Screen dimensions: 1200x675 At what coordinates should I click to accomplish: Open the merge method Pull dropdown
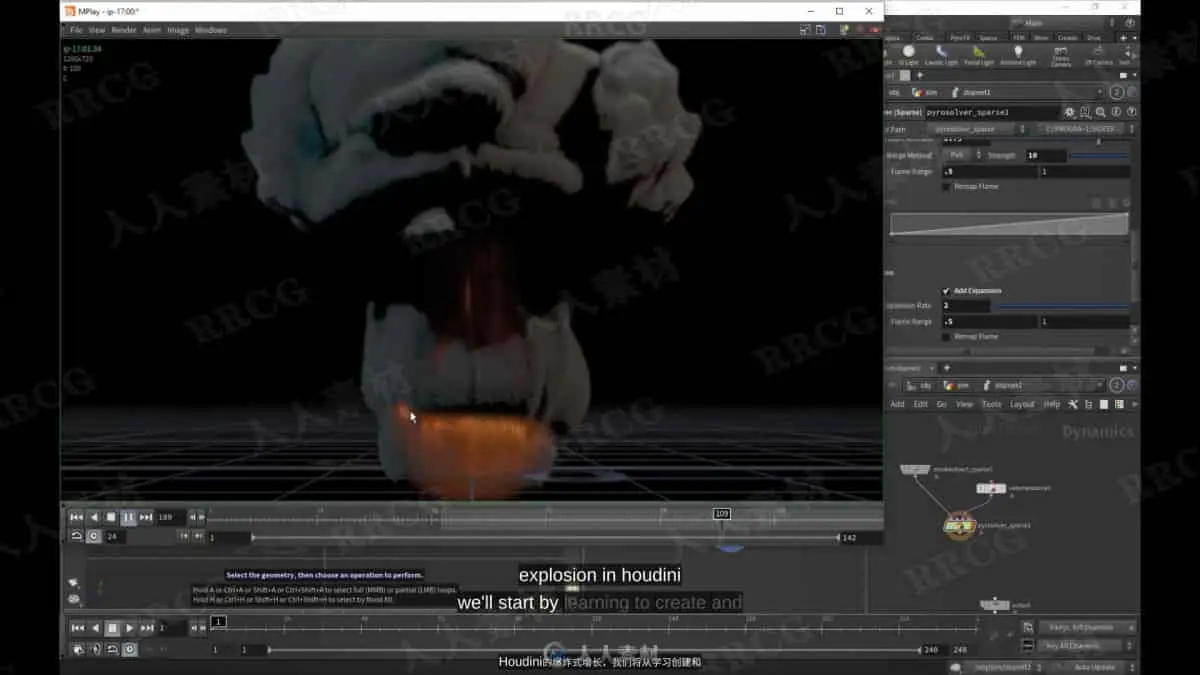click(962, 156)
